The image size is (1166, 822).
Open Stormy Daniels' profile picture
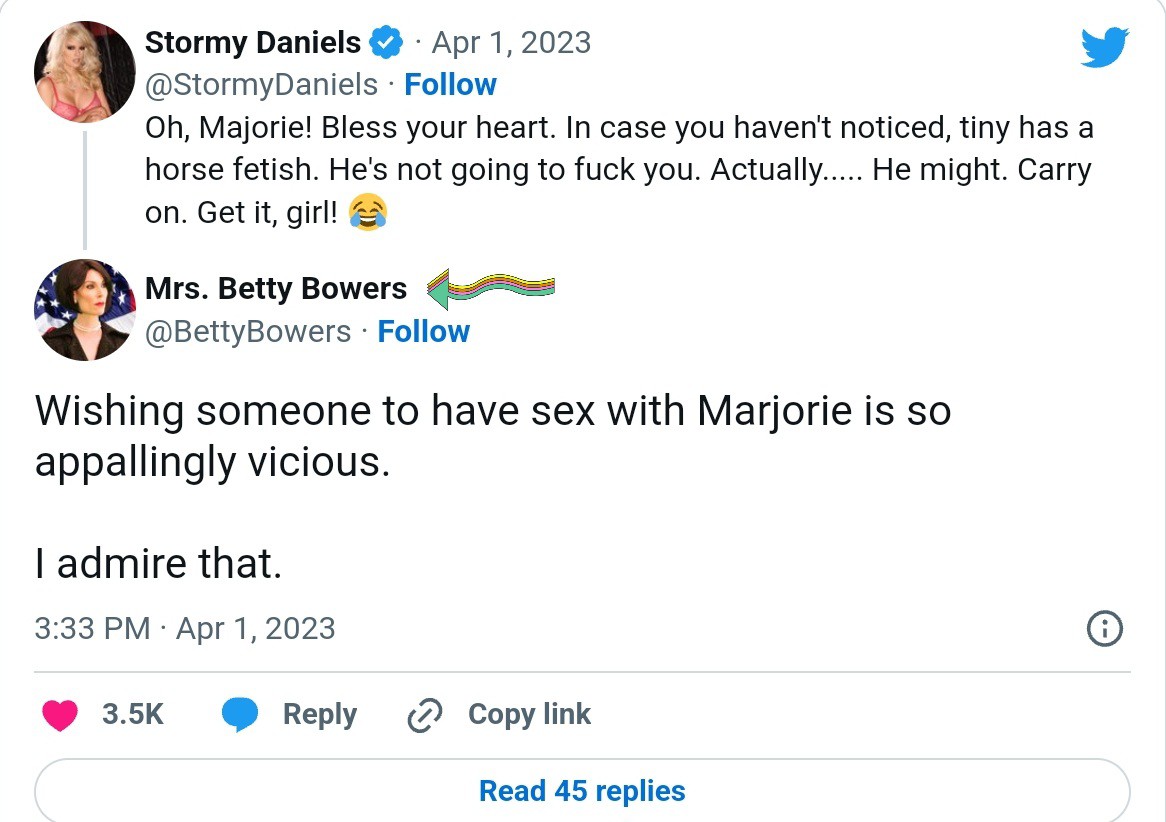85,71
